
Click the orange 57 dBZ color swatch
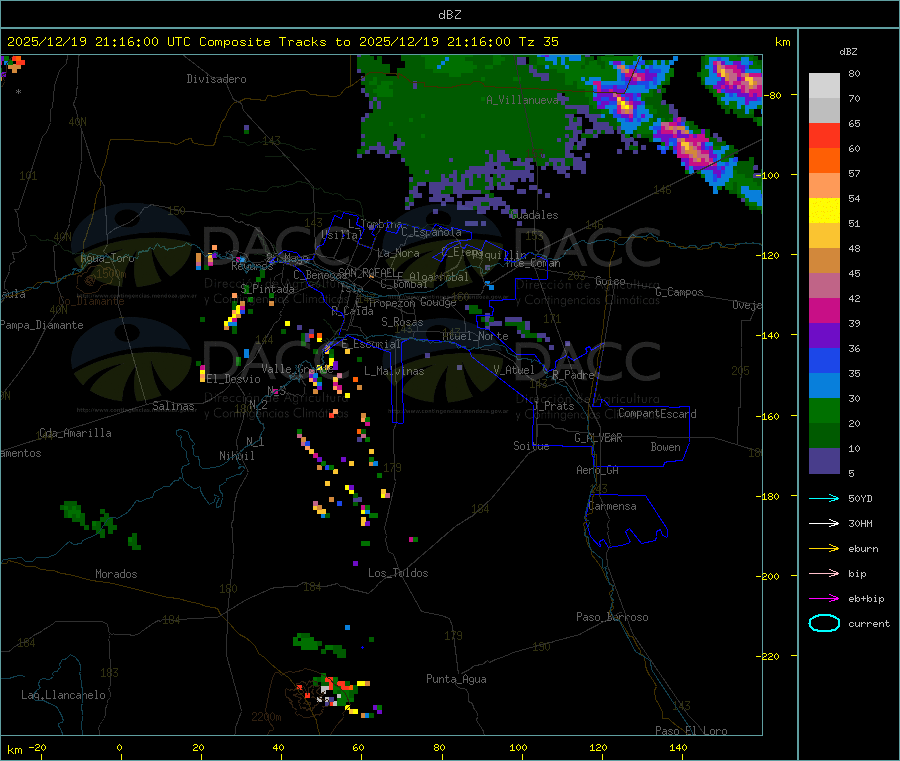(x=824, y=161)
